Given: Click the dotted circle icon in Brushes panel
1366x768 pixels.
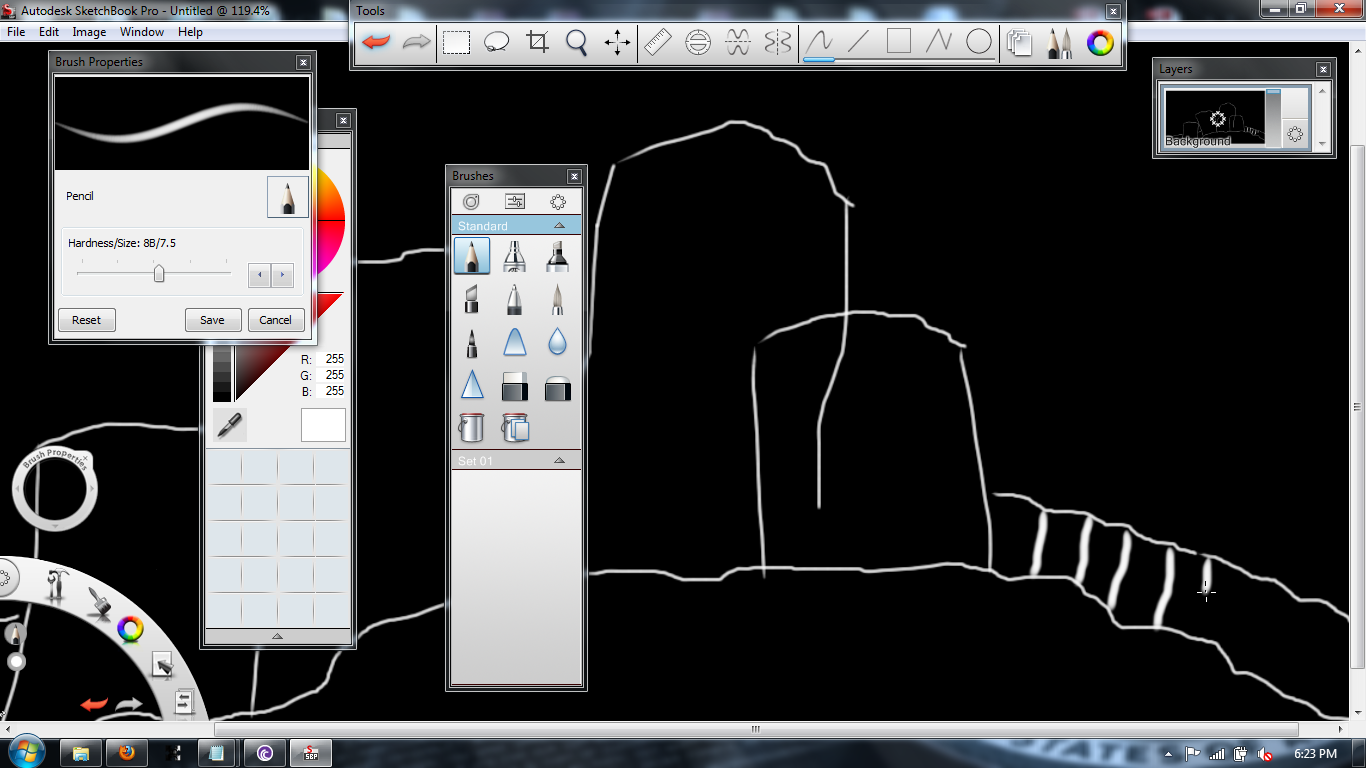Looking at the screenshot, I should 558,201.
